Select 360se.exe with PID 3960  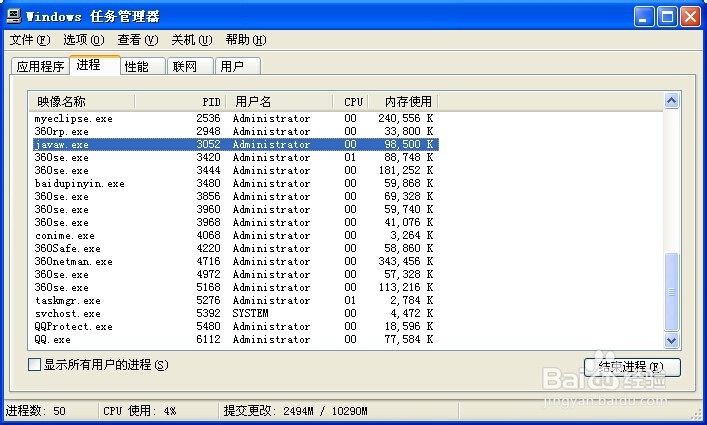click(x=234, y=210)
